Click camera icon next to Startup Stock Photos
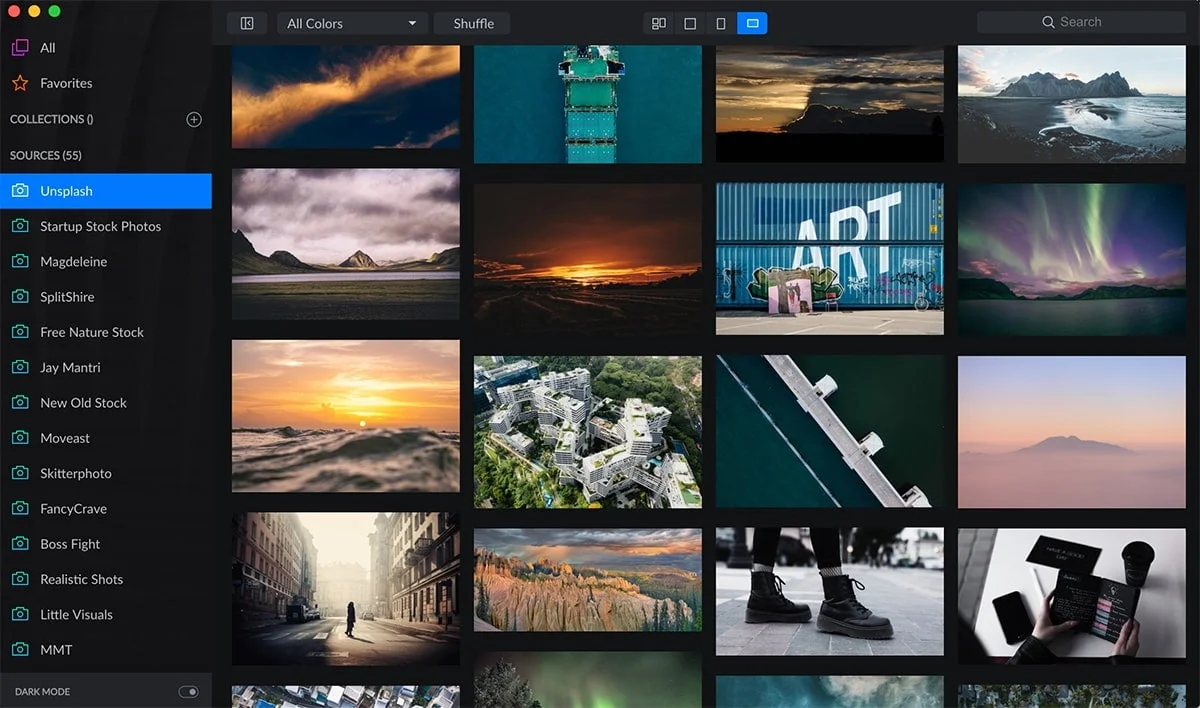 coord(20,226)
